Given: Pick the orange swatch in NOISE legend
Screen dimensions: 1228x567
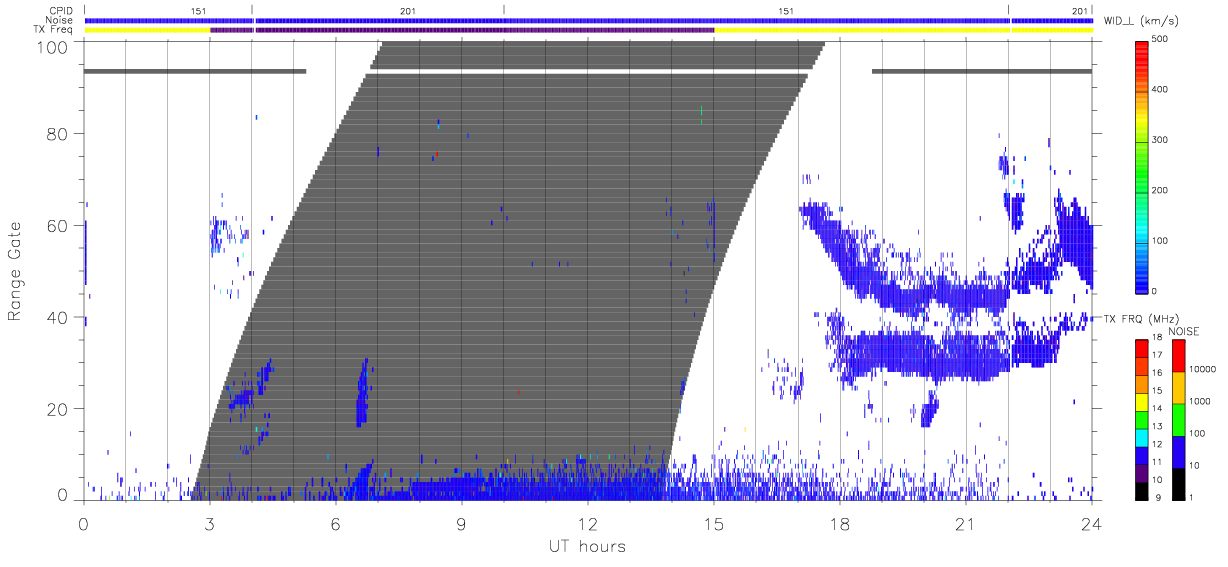Looking at the screenshot, I should (x=1178, y=387).
